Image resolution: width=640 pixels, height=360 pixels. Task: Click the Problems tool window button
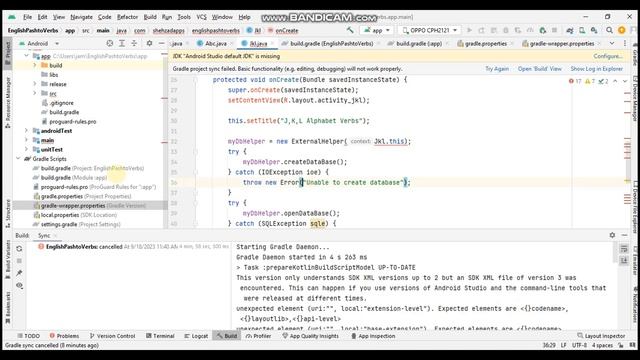pyautogui.click(x=64, y=336)
